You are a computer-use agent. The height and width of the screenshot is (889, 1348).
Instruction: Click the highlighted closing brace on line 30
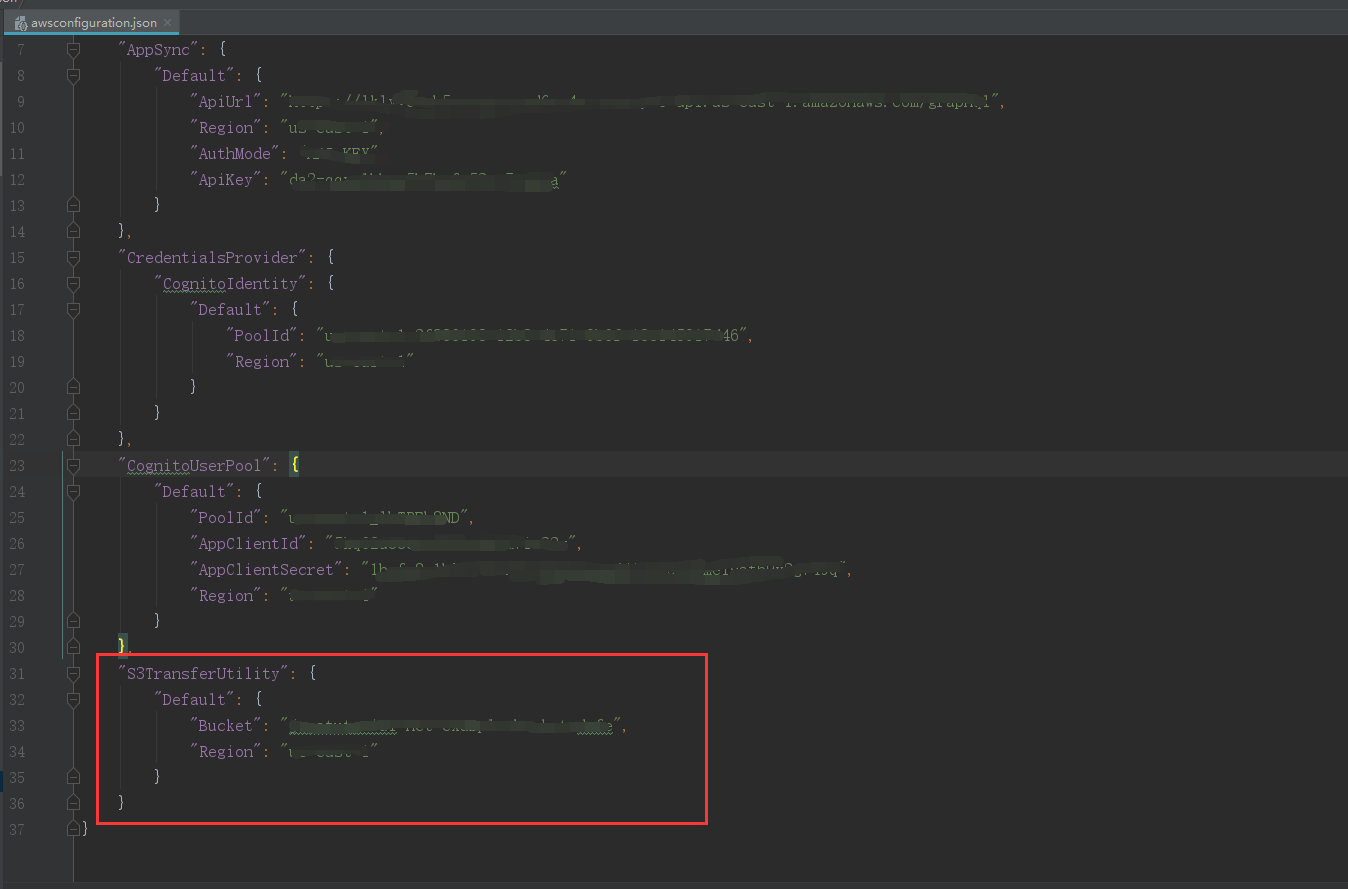(x=122, y=647)
